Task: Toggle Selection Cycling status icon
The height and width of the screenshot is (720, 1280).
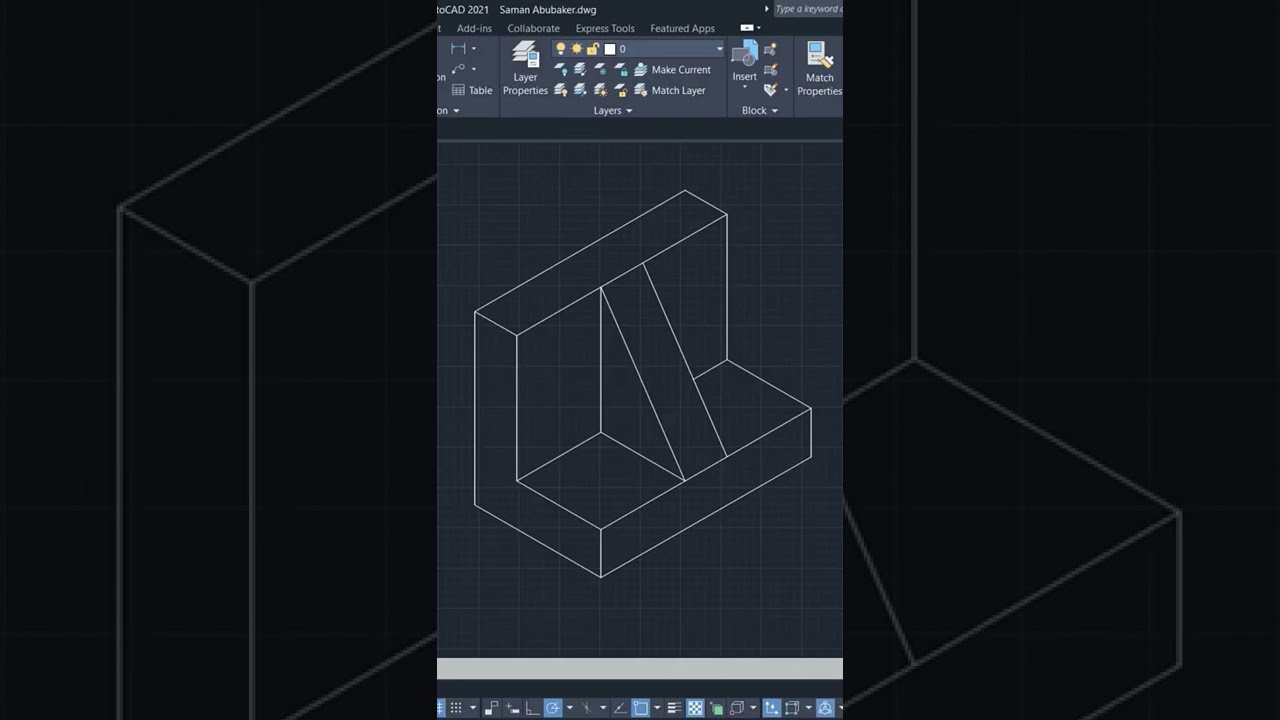Action: (716, 708)
